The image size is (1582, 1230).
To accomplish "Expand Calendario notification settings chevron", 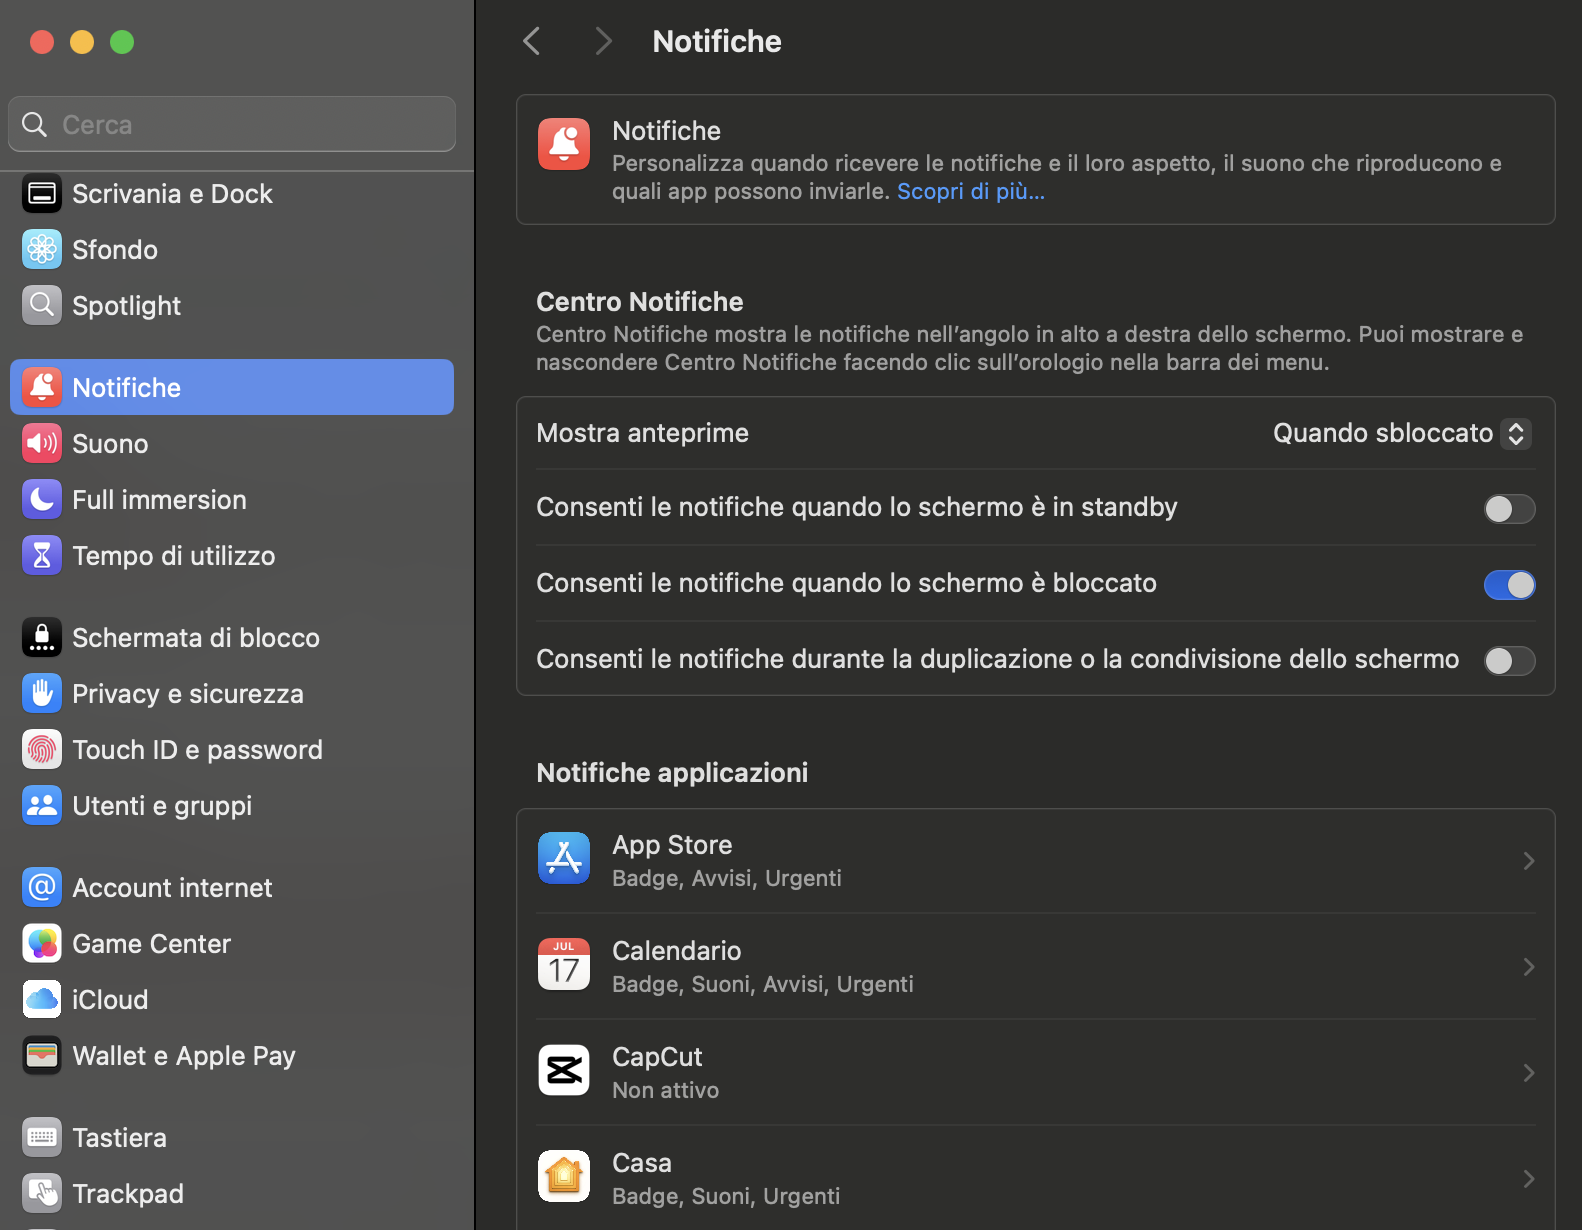I will pyautogui.click(x=1528, y=967).
